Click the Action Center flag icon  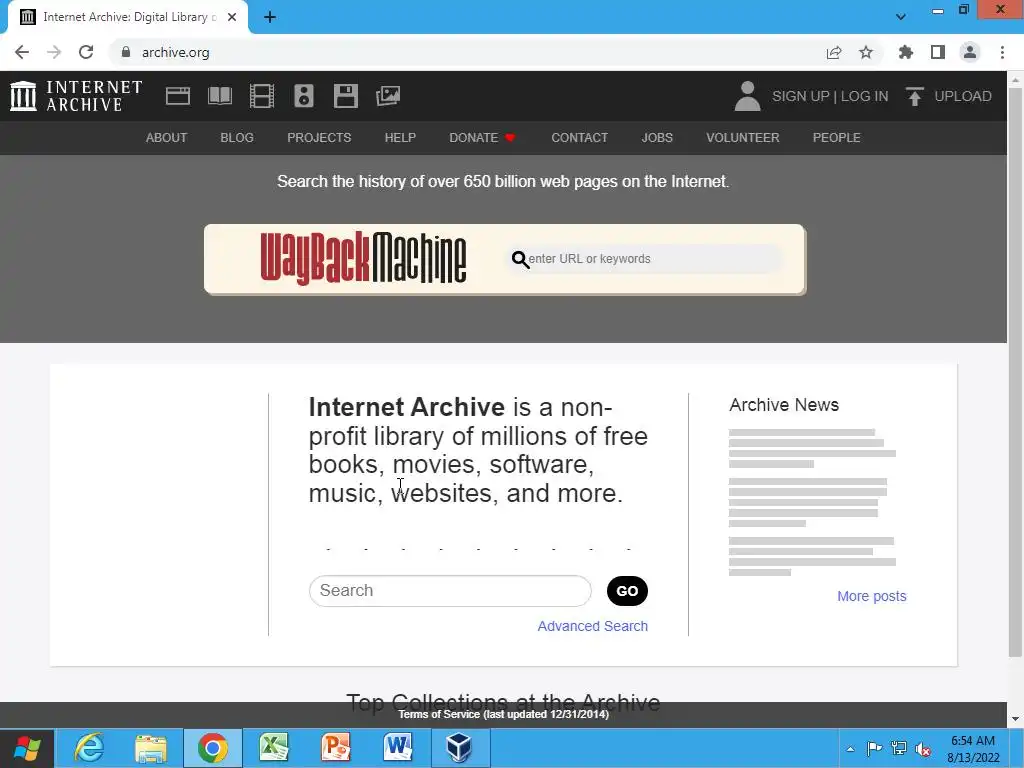click(874, 749)
